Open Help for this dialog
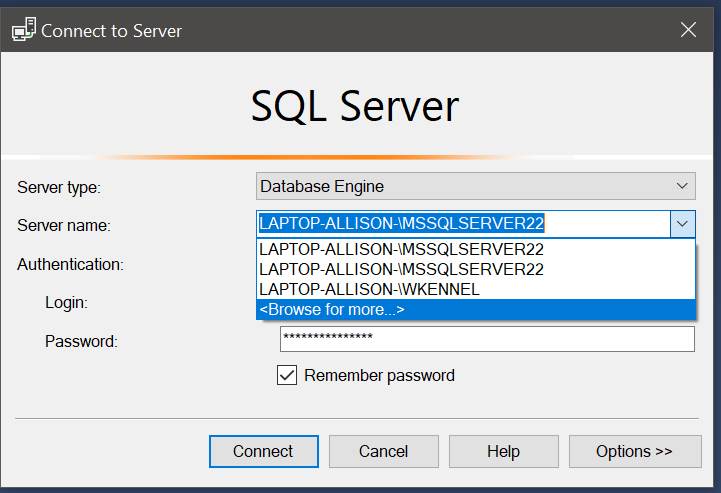721x493 pixels. [503, 451]
